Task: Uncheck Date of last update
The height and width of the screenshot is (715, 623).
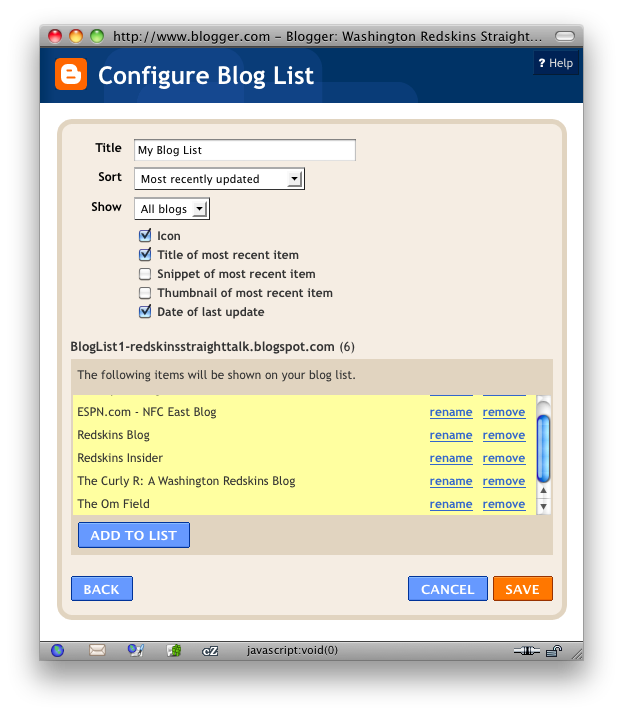Action: 145,311
